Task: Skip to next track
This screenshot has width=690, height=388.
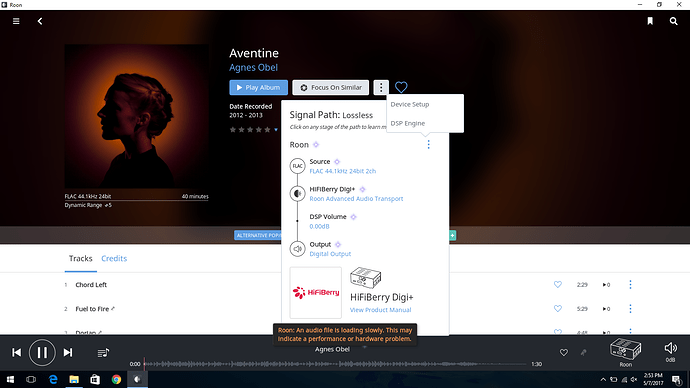Action: click(68, 352)
